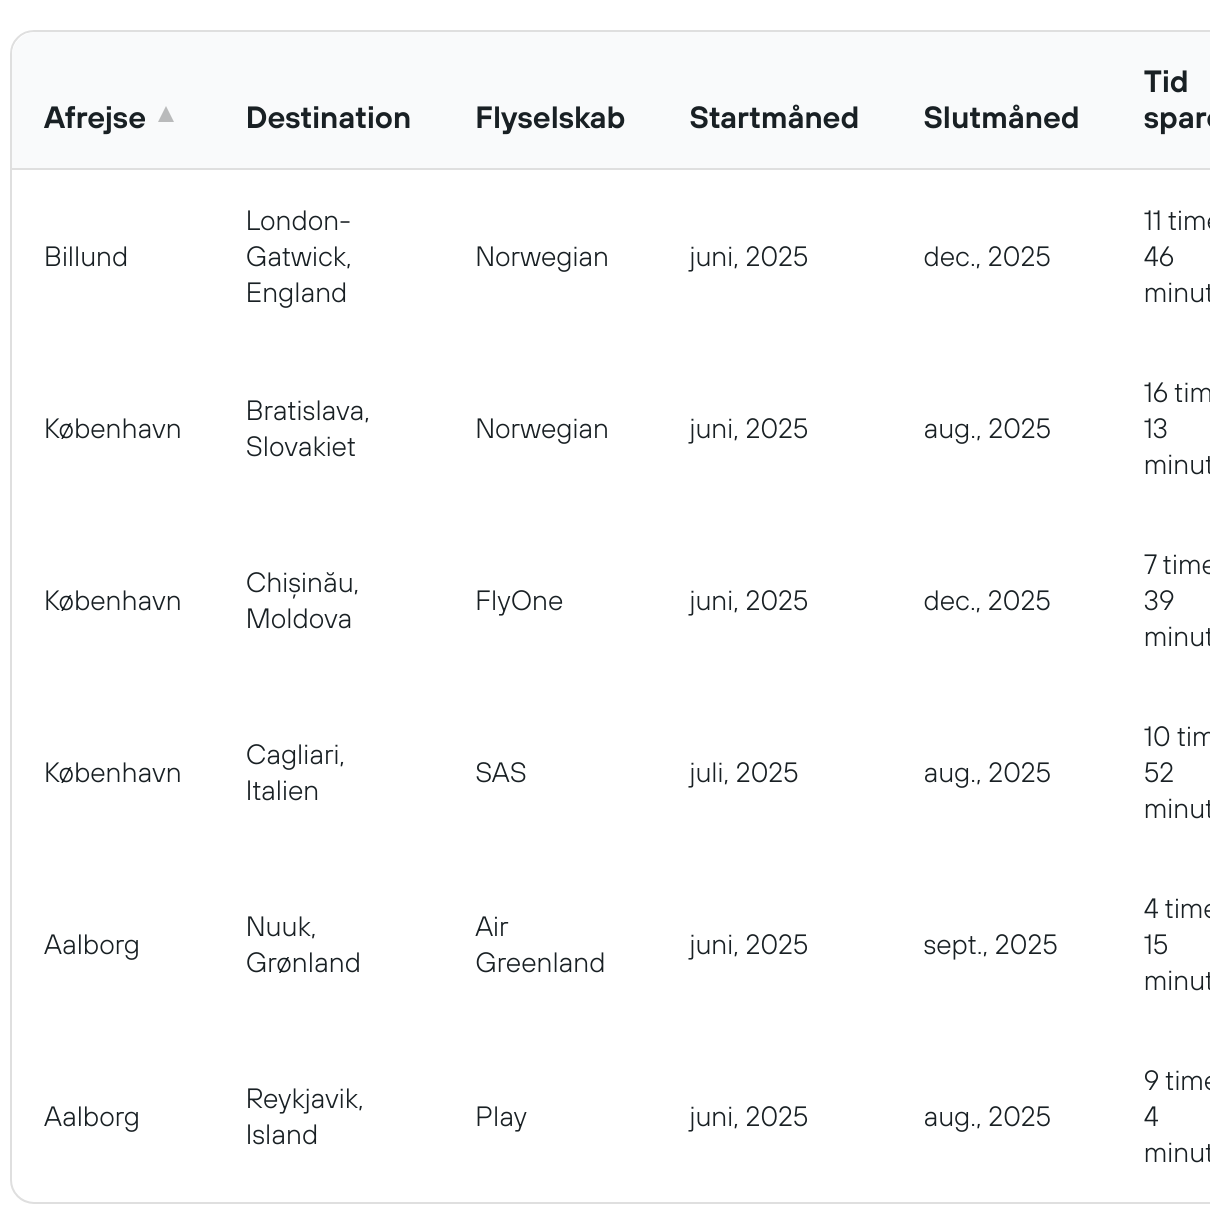The image size is (1220, 1214).
Task: Select the sept., 2025 end month cell
Action: click(990, 945)
